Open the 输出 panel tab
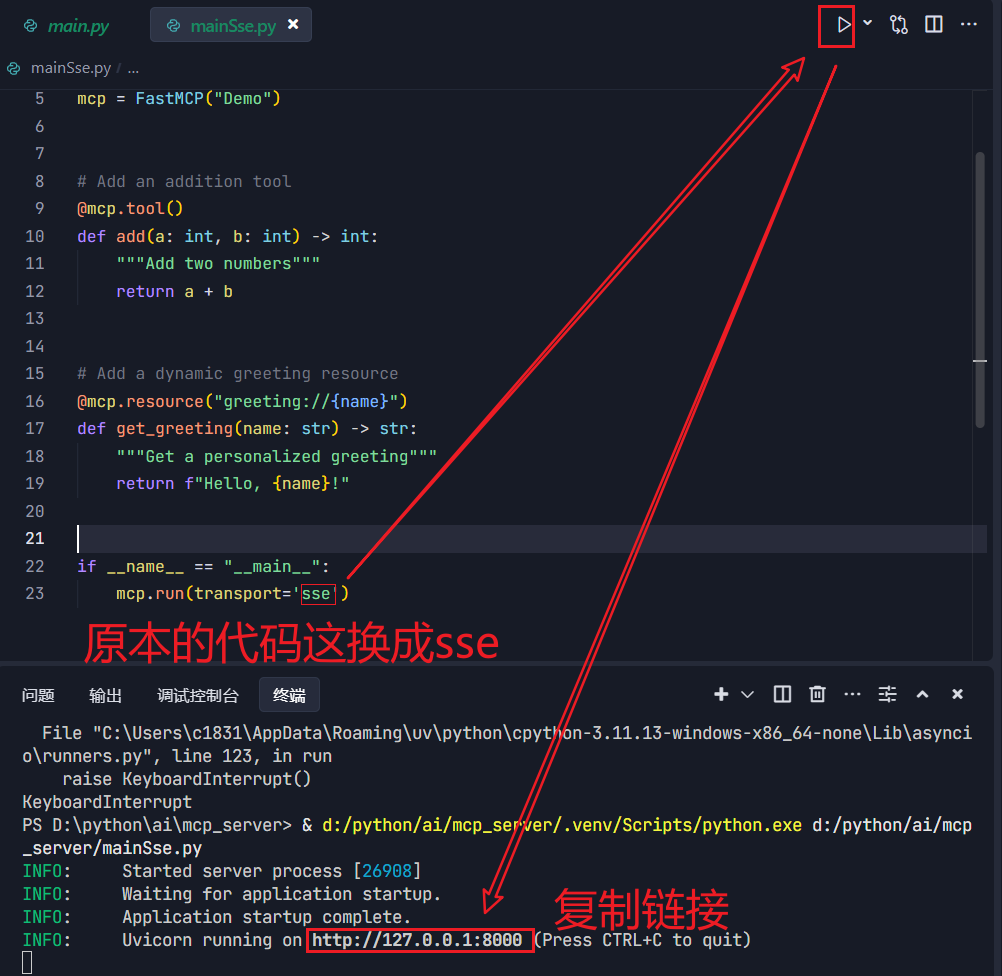Image resolution: width=1002 pixels, height=976 pixels. (x=105, y=695)
